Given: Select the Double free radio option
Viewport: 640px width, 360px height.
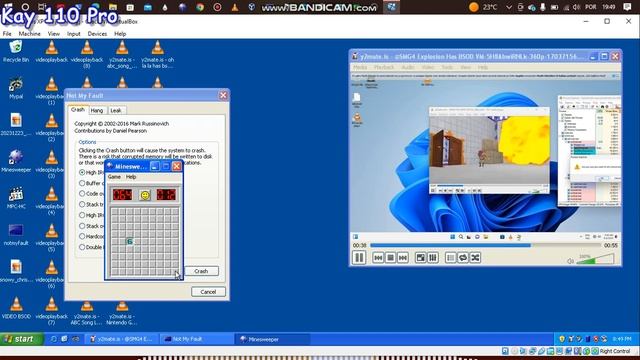Looking at the screenshot, I should coord(82,247).
